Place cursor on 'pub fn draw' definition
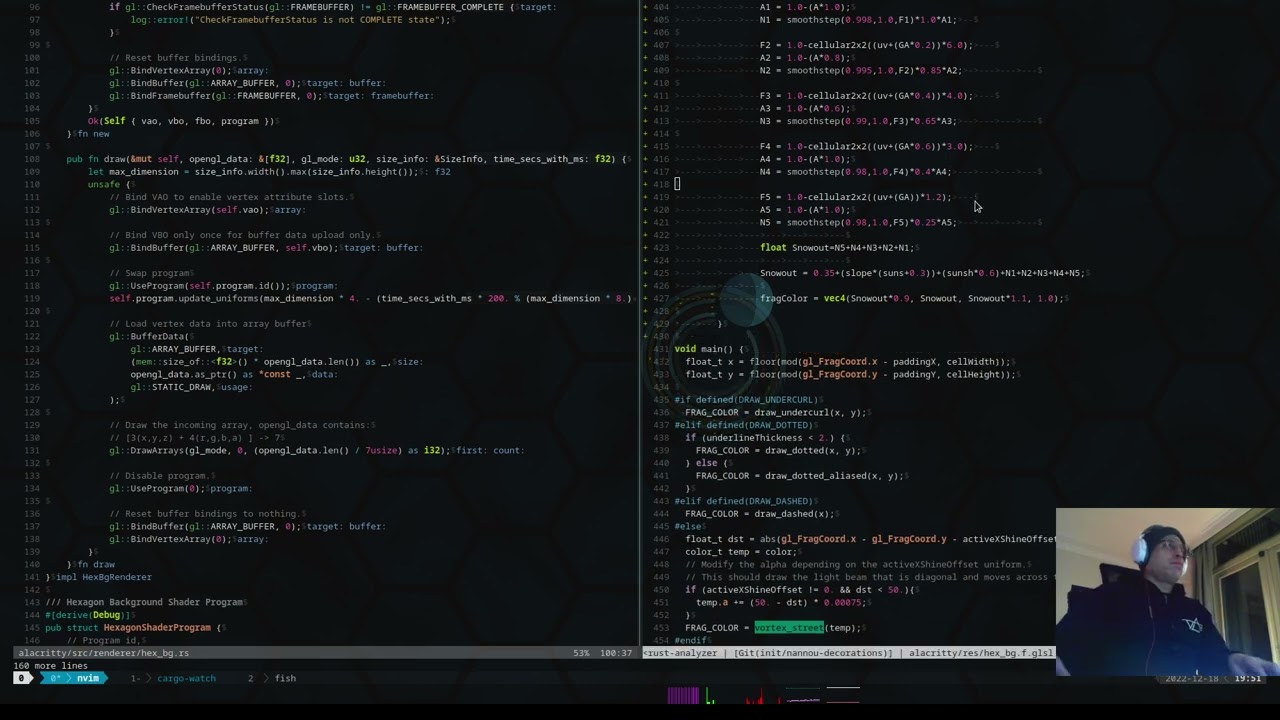 [348, 159]
